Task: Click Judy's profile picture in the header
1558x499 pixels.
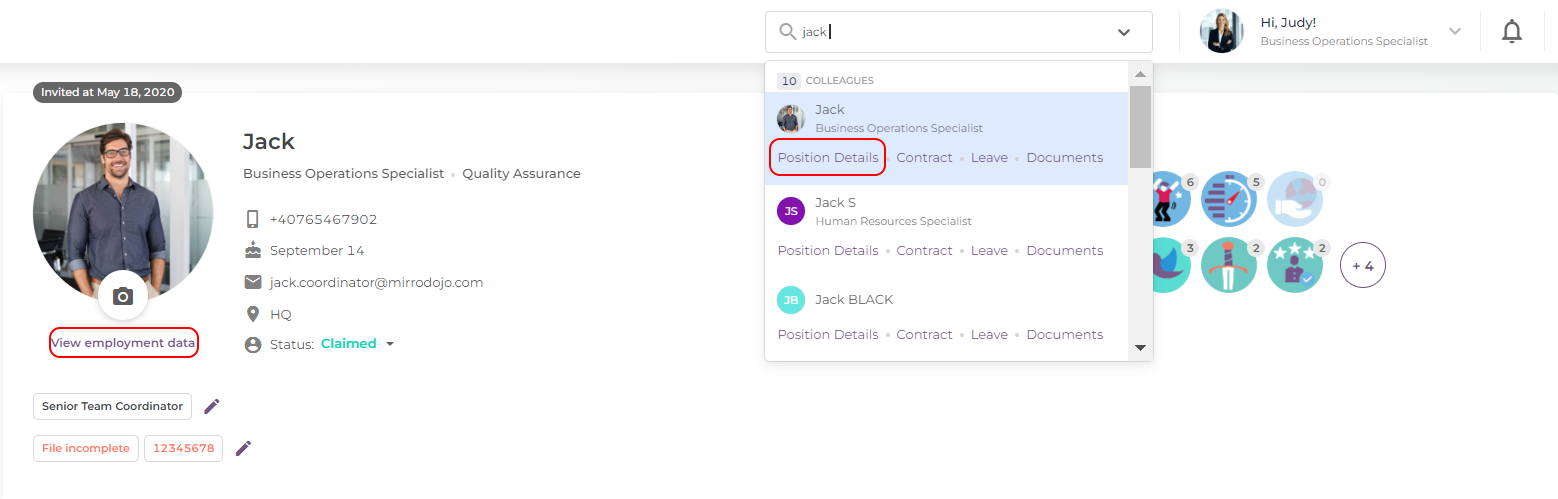Action: [x=1222, y=31]
